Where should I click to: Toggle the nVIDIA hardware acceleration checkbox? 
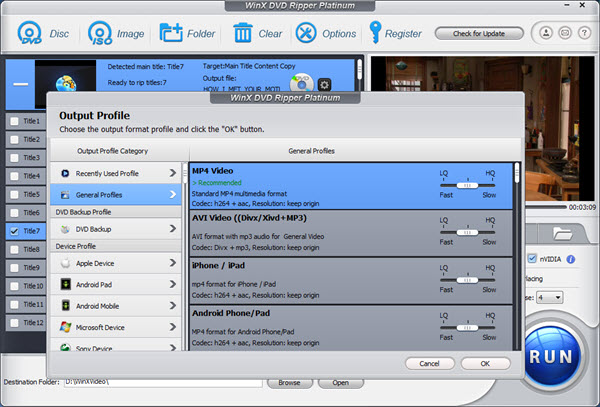[x=532, y=259]
